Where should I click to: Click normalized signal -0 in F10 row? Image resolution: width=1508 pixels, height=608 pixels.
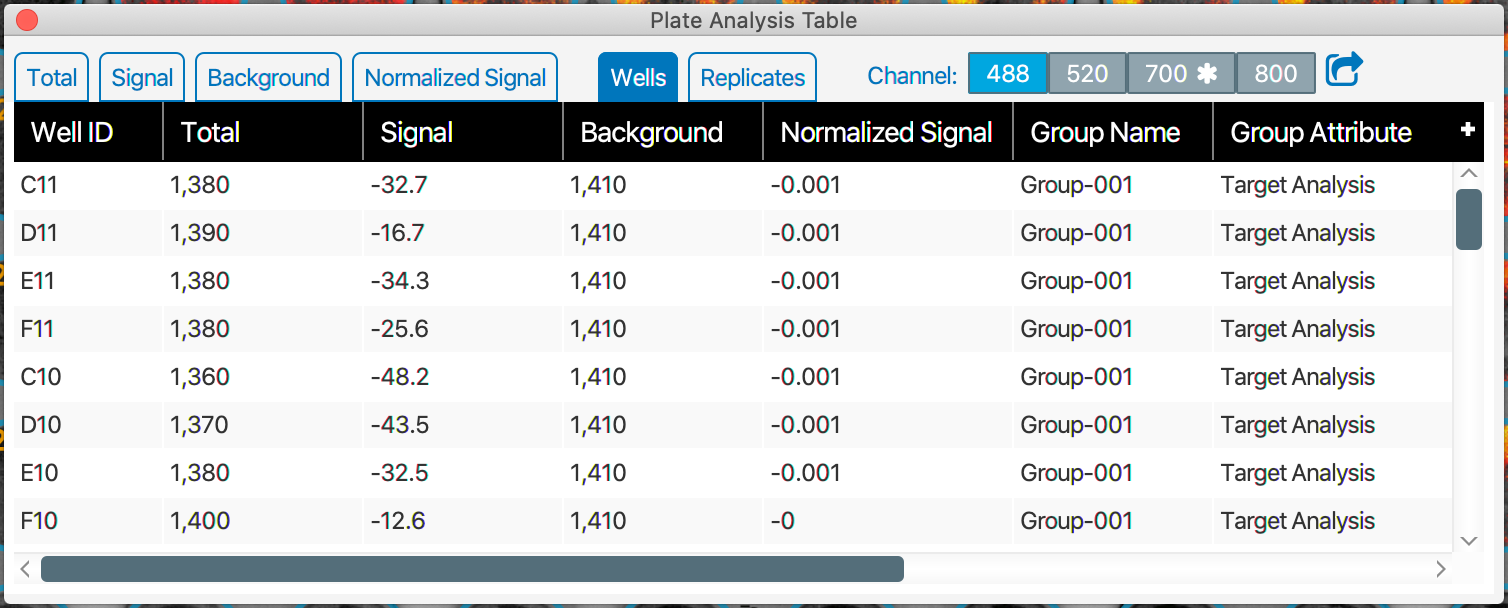pyautogui.click(x=783, y=521)
